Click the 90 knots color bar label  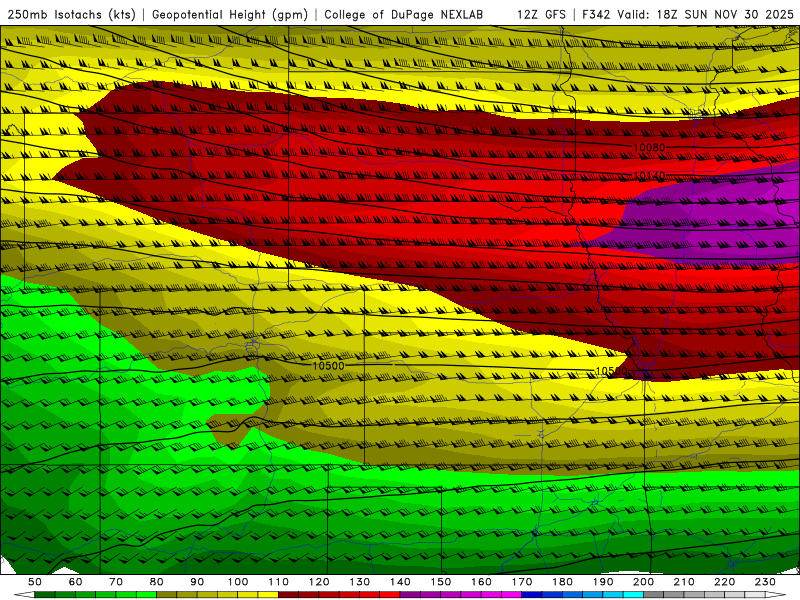point(197,582)
